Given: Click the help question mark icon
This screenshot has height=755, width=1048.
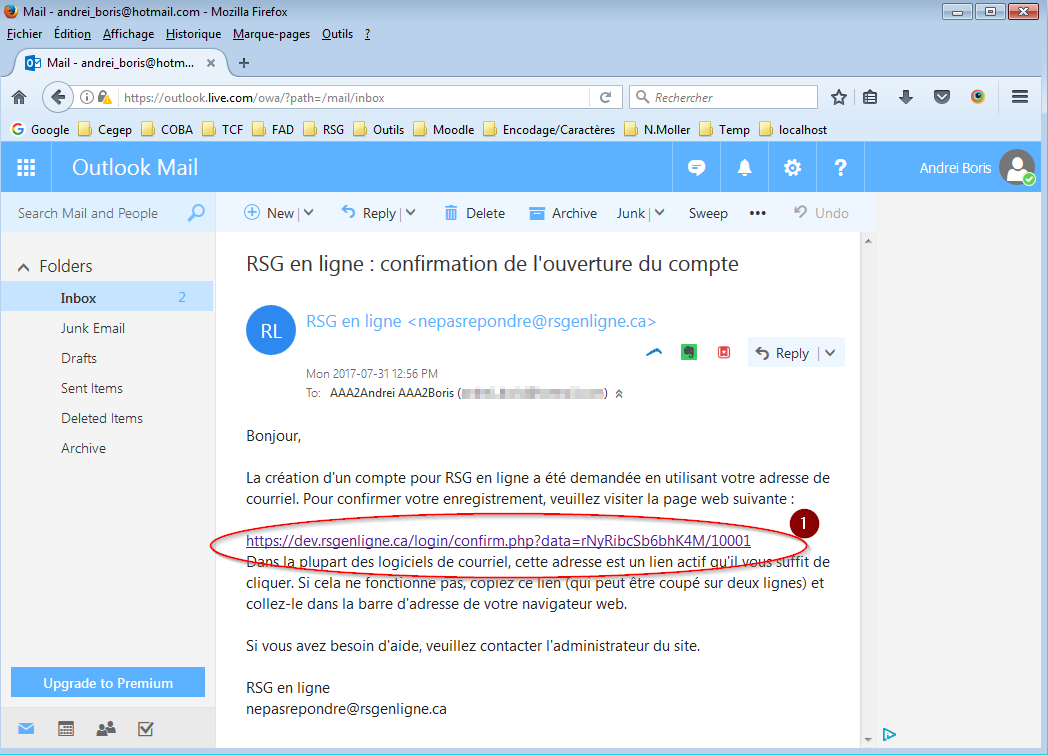Looking at the screenshot, I should tap(840, 168).
